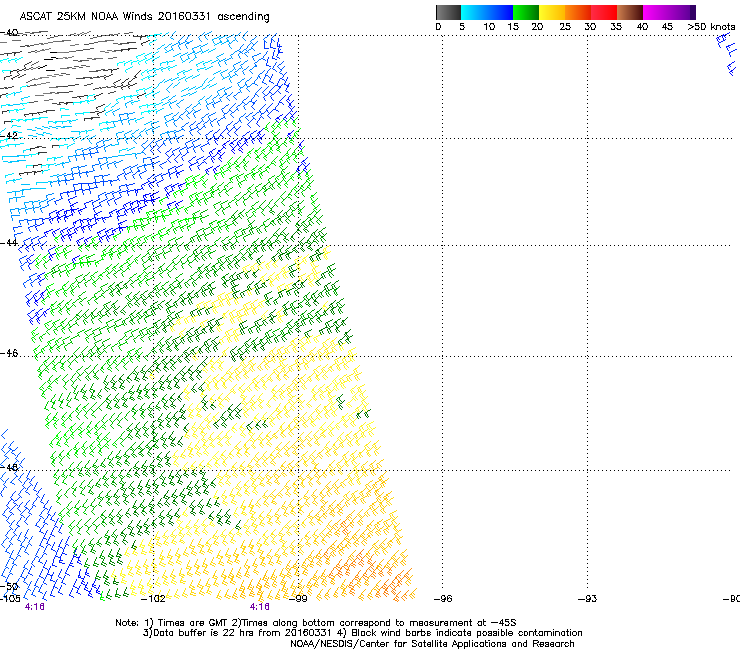Click the '>50 knots' legend label
740x650 pixels.
point(711,27)
